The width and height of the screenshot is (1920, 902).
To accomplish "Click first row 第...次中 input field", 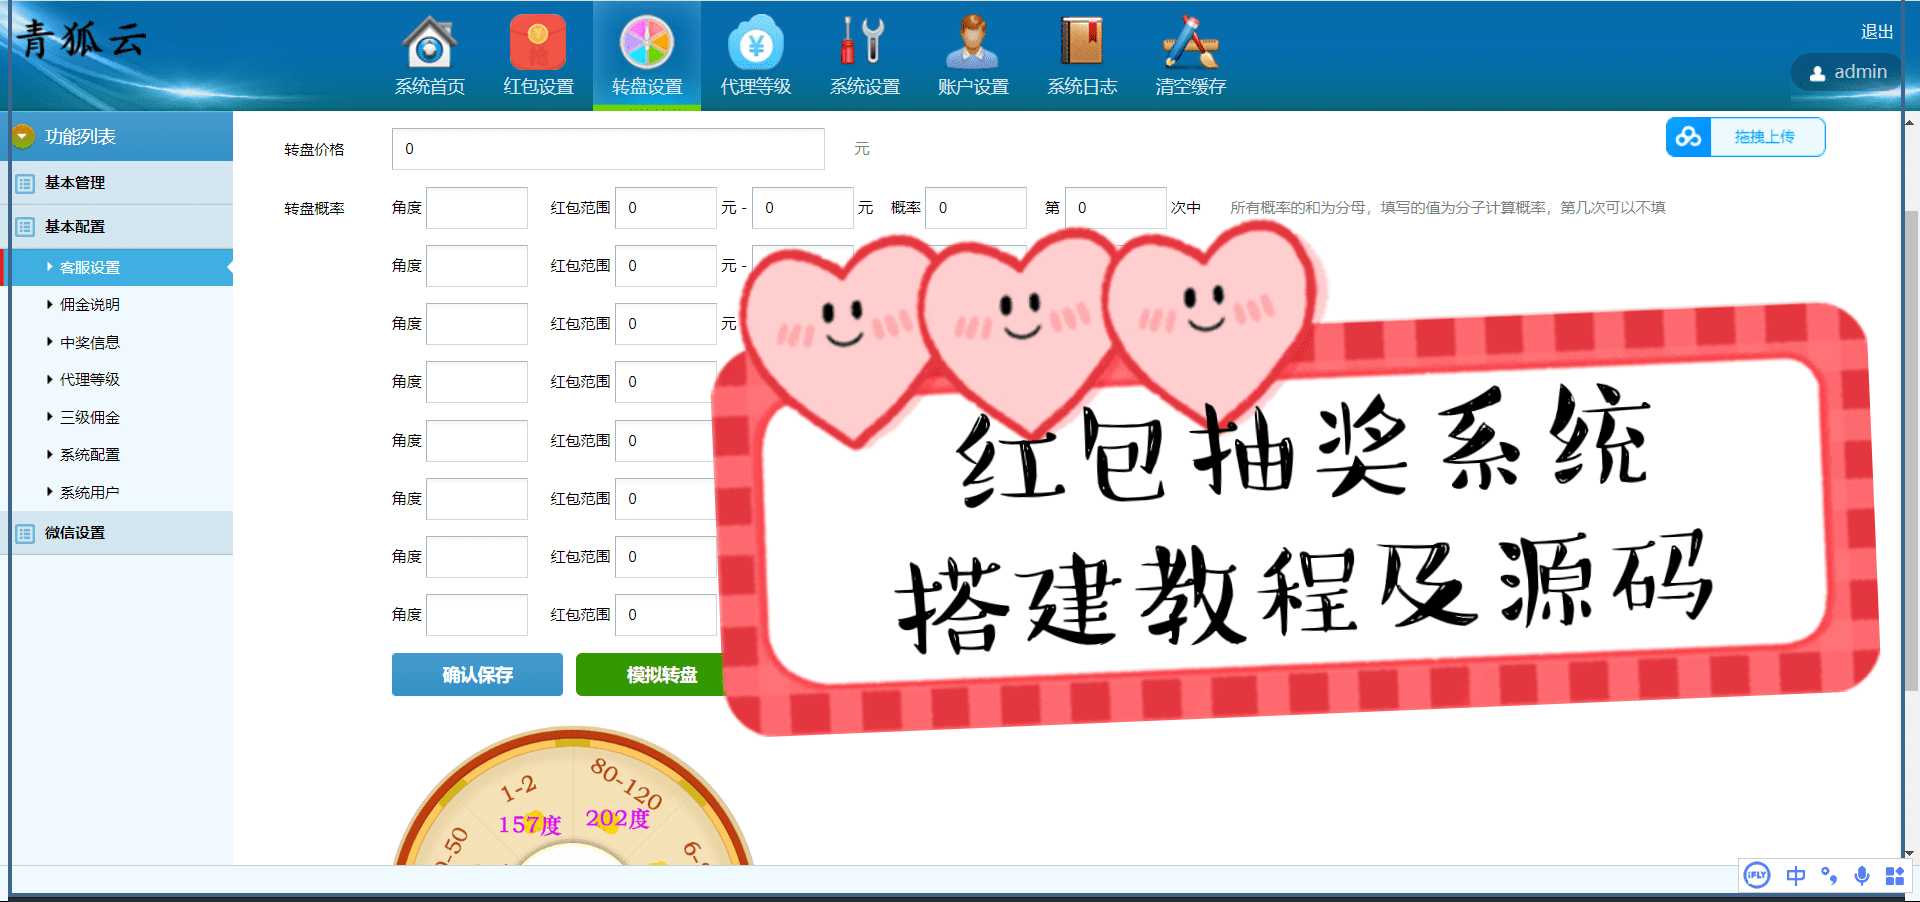I will 1116,208.
